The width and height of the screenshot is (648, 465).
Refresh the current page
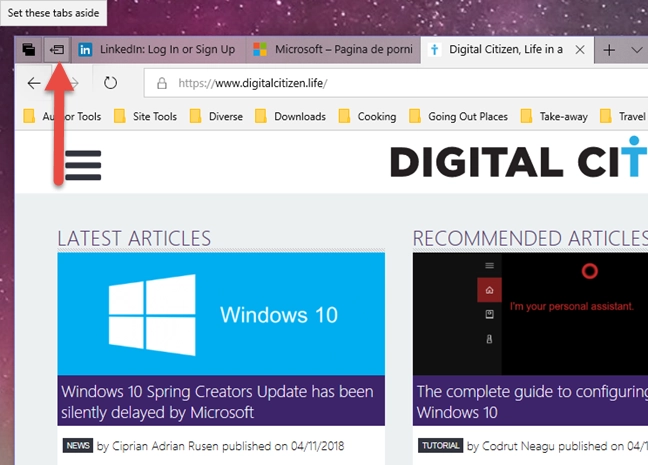click(110, 83)
